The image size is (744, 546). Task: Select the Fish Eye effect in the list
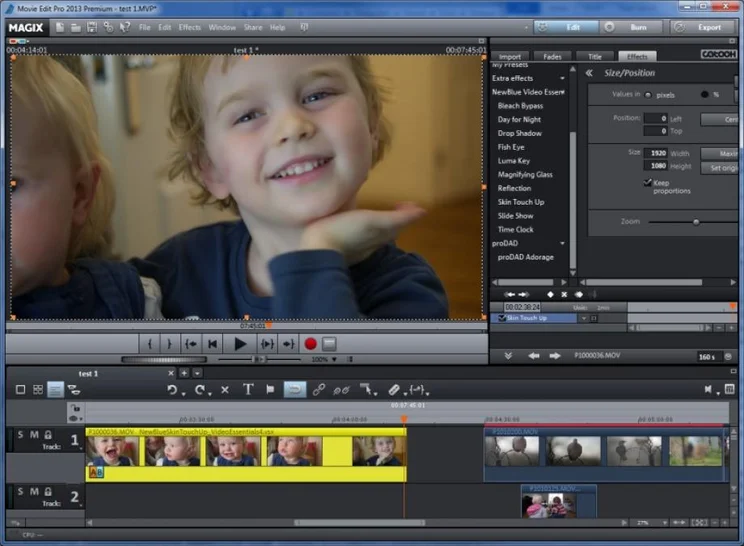(511, 147)
